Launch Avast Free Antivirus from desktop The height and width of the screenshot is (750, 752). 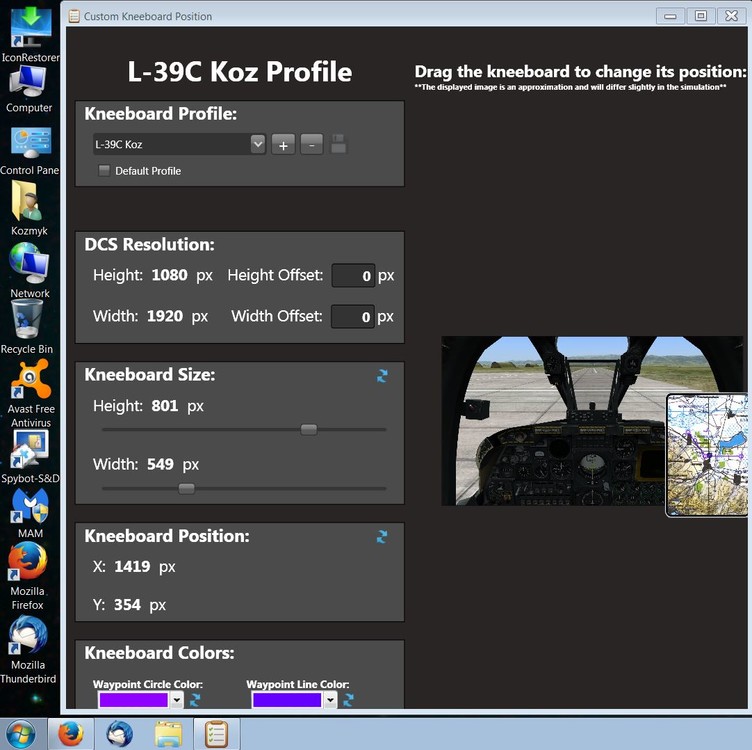point(31,393)
